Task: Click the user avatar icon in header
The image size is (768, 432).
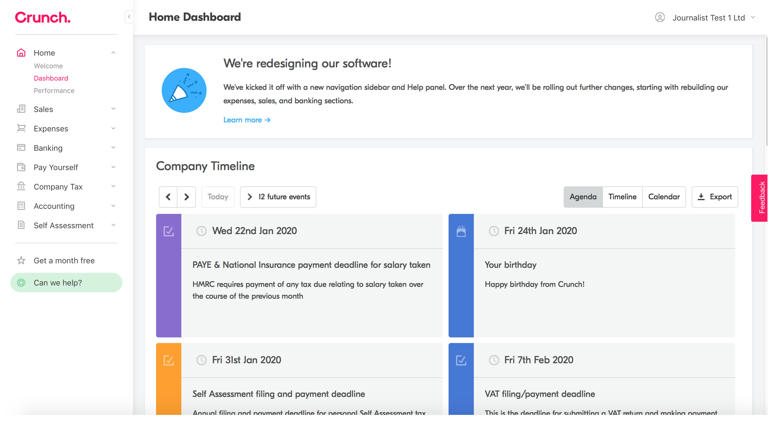Action: pyautogui.click(x=660, y=17)
